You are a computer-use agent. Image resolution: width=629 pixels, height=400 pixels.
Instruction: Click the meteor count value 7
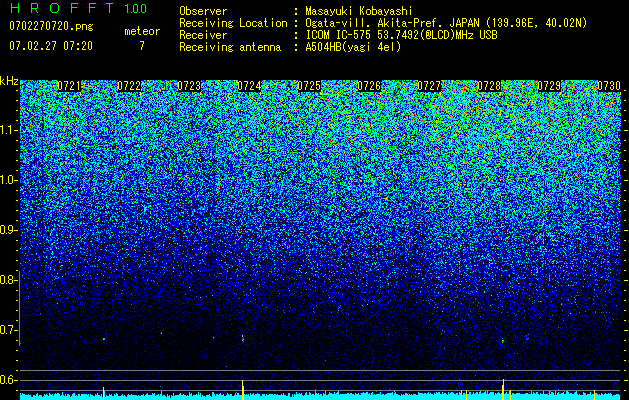[142, 46]
